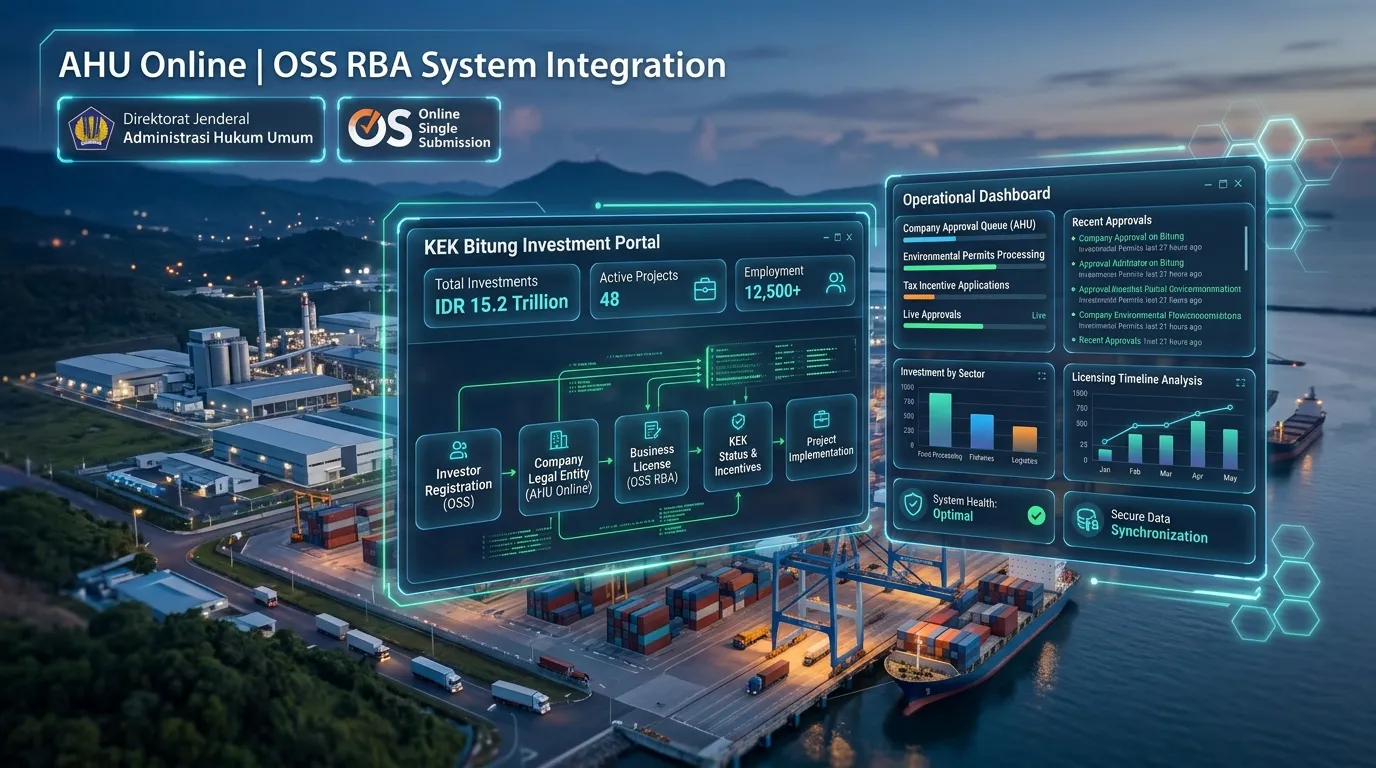Click the Investor Registration people icon
The image size is (1376, 768).
pyautogui.click(x=459, y=450)
